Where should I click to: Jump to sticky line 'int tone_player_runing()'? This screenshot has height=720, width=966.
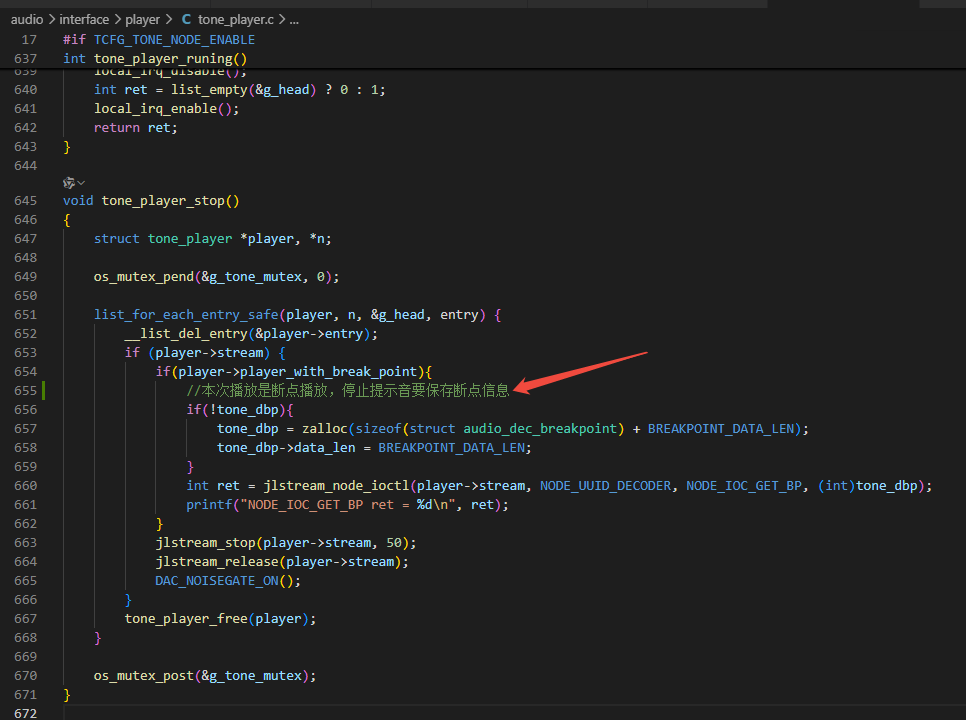click(155, 59)
